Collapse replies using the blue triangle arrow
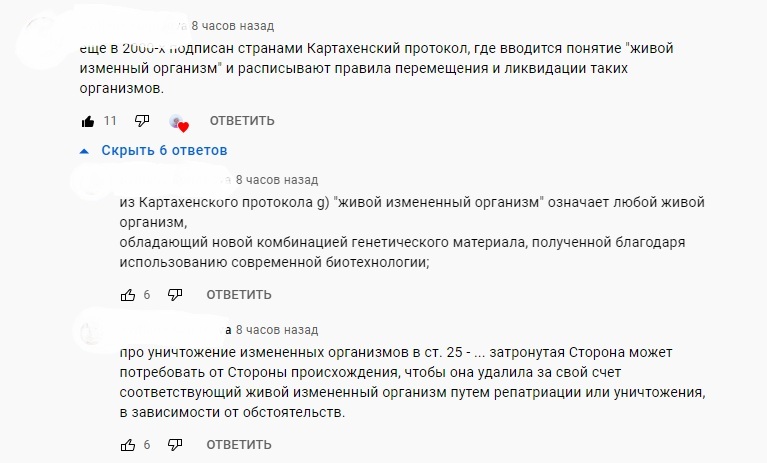 [84, 151]
